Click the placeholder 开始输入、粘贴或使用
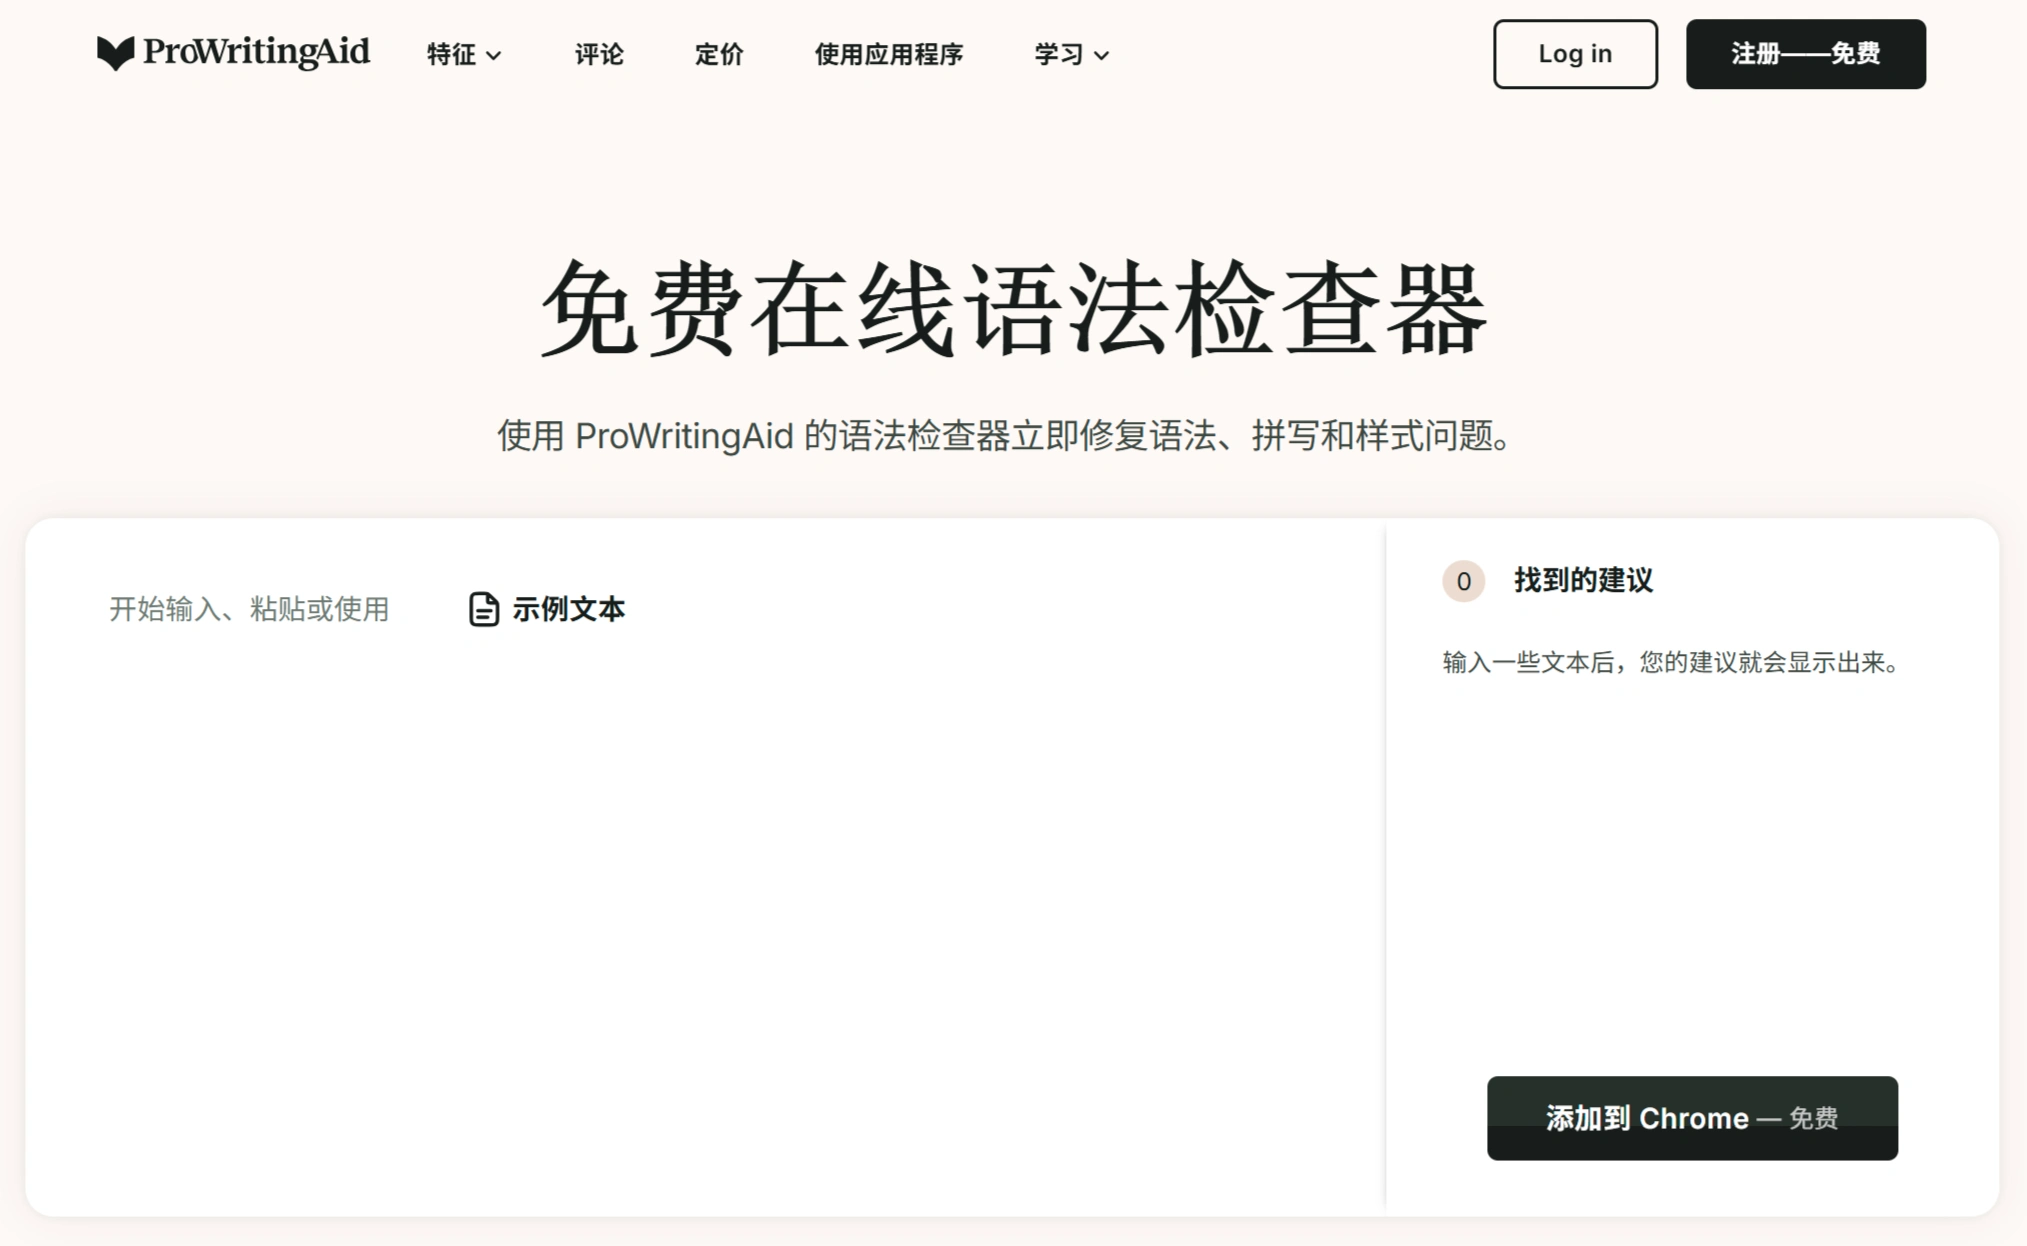The image size is (2027, 1246). (249, 609)
